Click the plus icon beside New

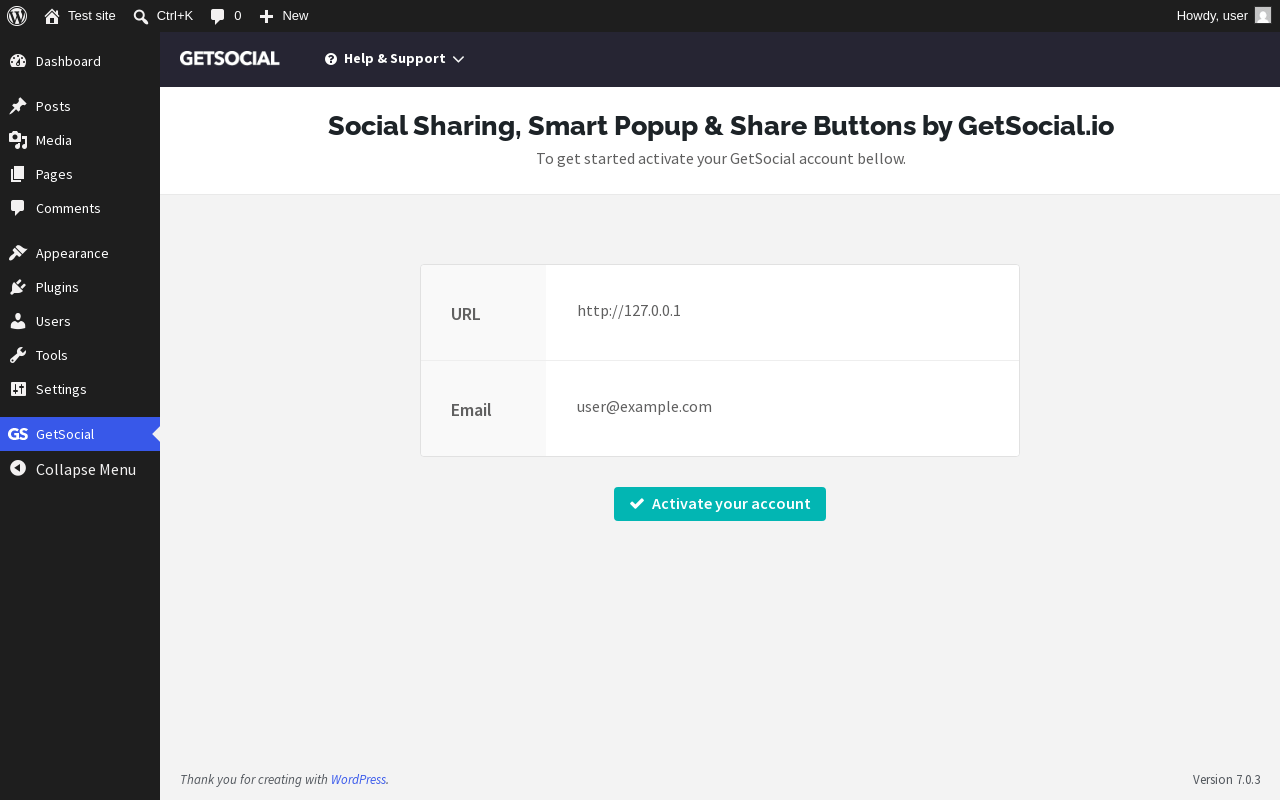coord(267,16)
